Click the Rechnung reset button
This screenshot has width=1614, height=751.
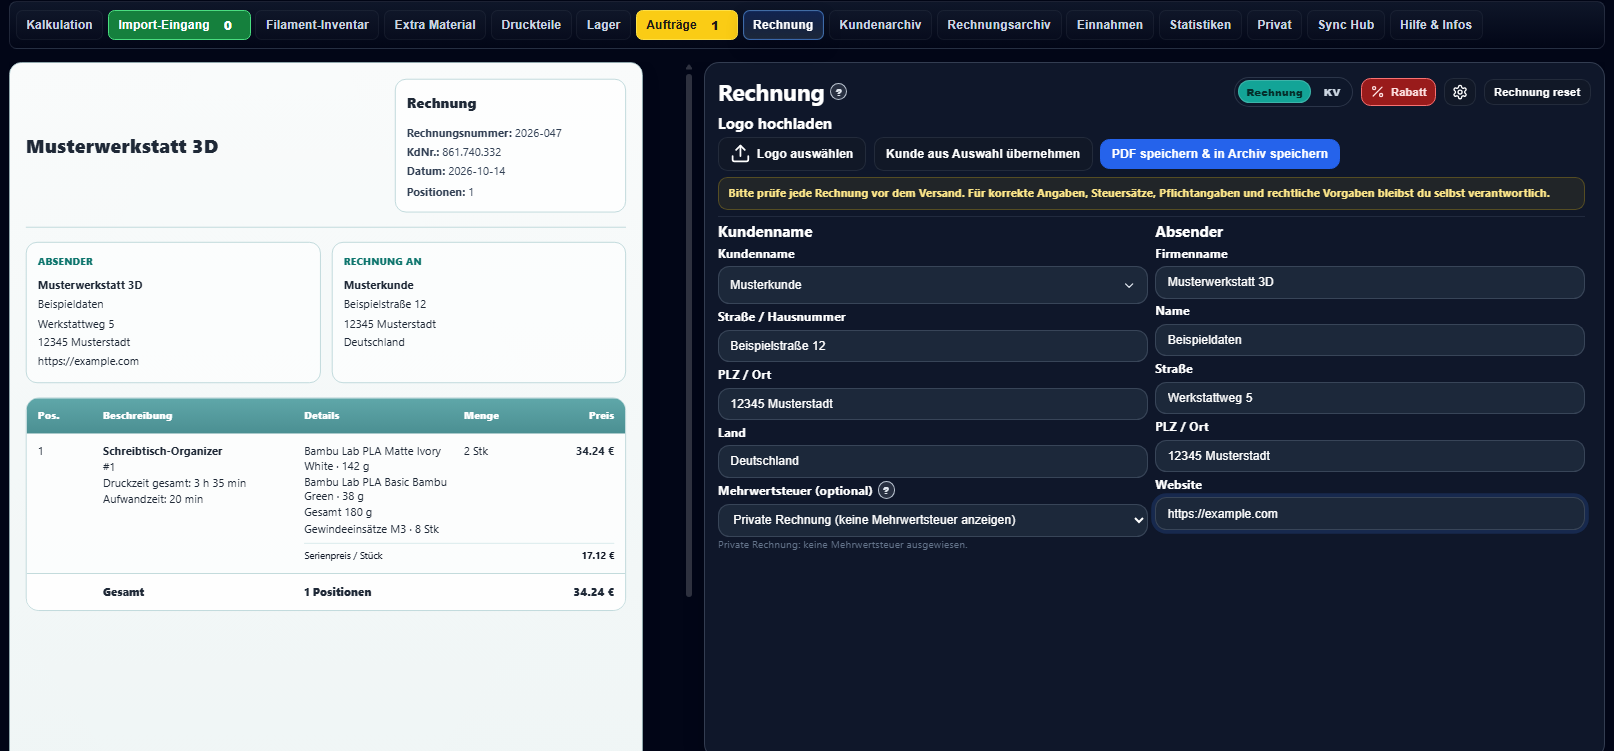tap(1537, 92)
